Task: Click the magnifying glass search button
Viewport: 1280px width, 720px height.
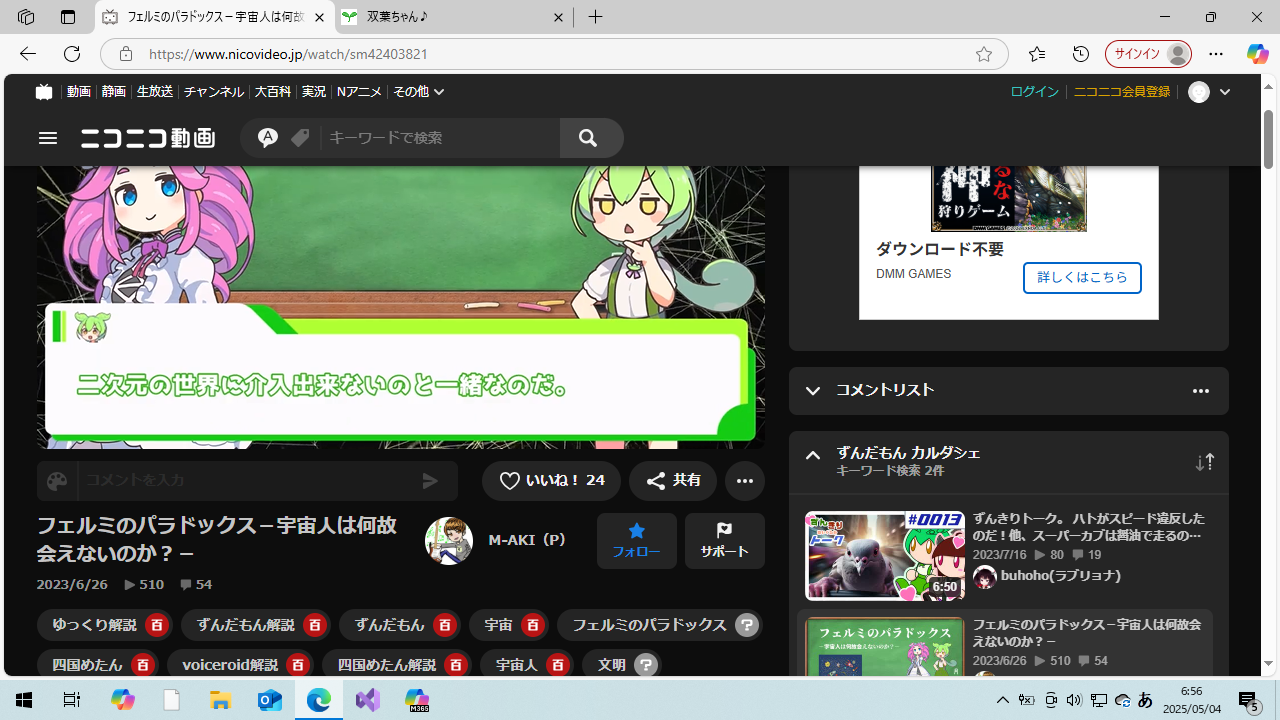Action: pyautogui.click(x=588, y=138)
